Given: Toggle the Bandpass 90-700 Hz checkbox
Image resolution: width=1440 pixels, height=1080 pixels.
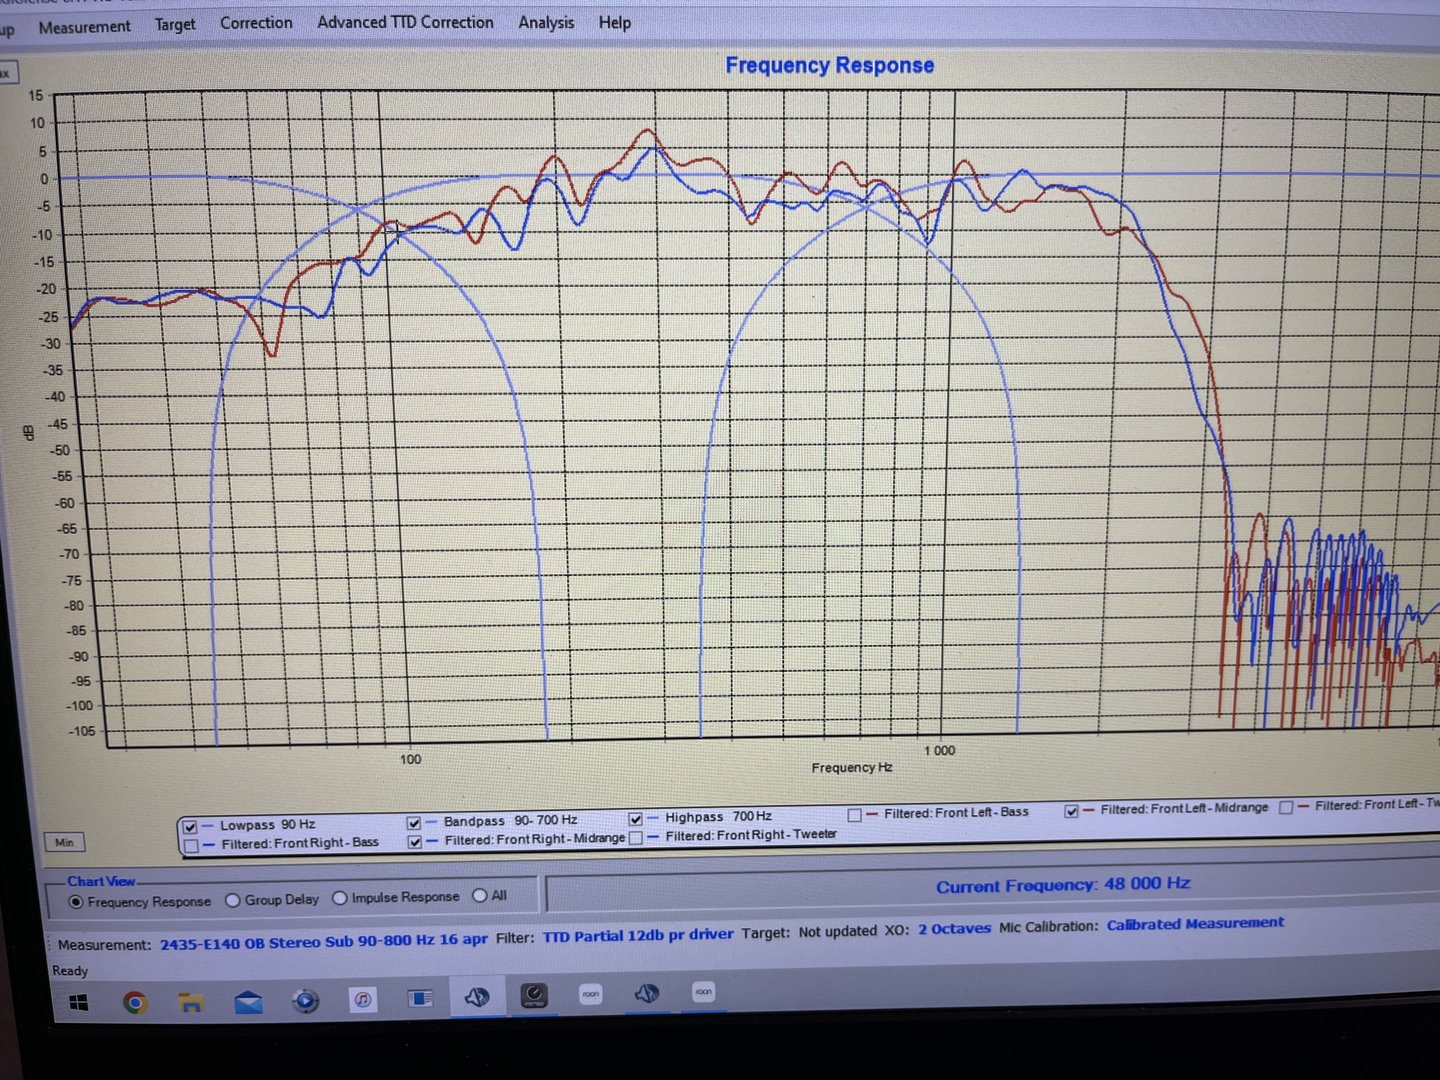Looking at the screenshot, I should (414, 823).
